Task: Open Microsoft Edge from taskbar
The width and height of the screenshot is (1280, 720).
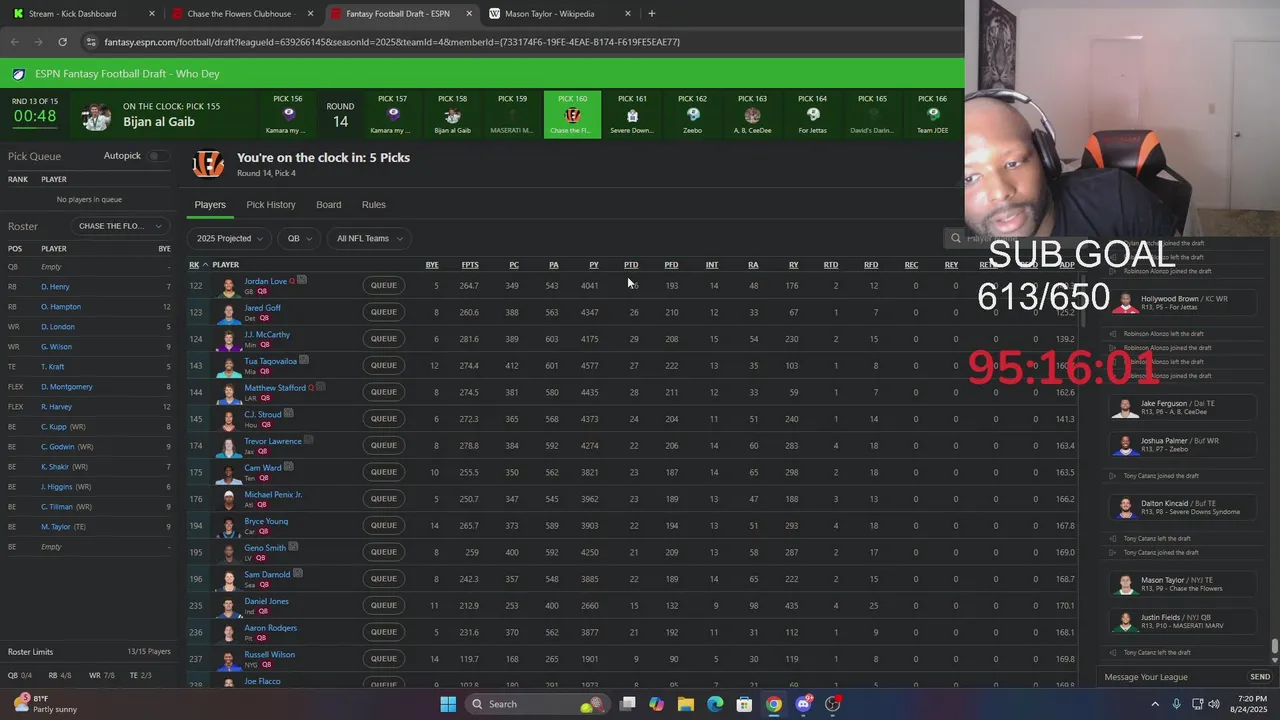Action: (715, 704)
